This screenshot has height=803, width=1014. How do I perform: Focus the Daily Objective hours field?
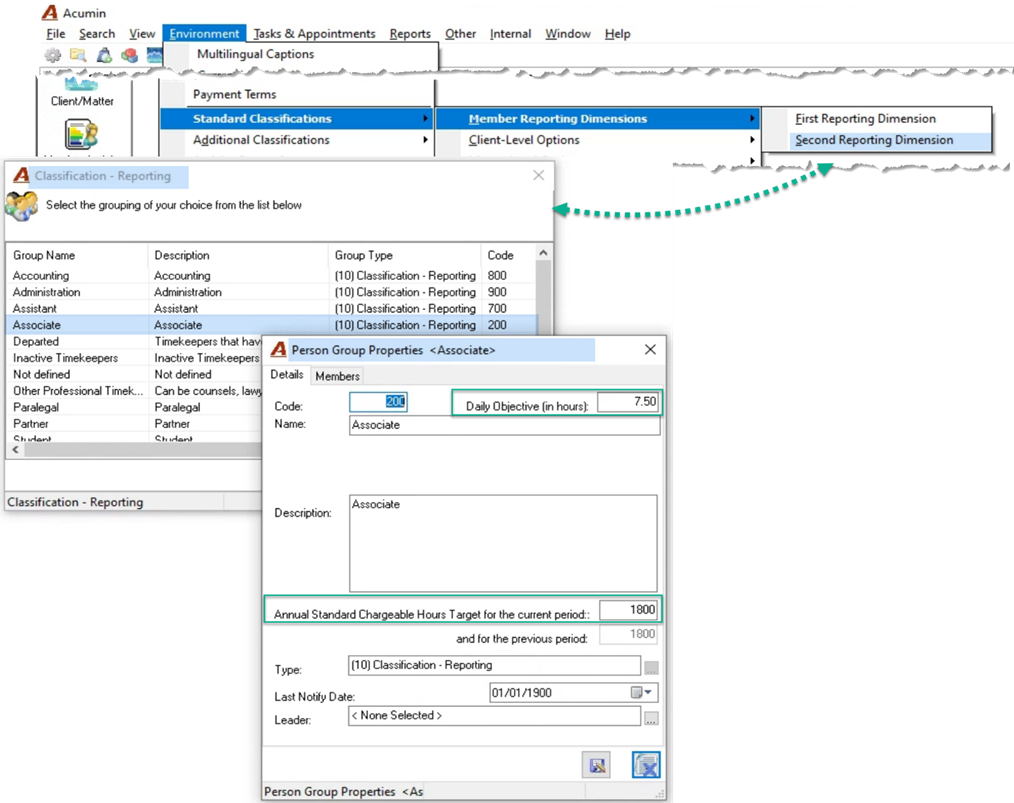(627, 402)
